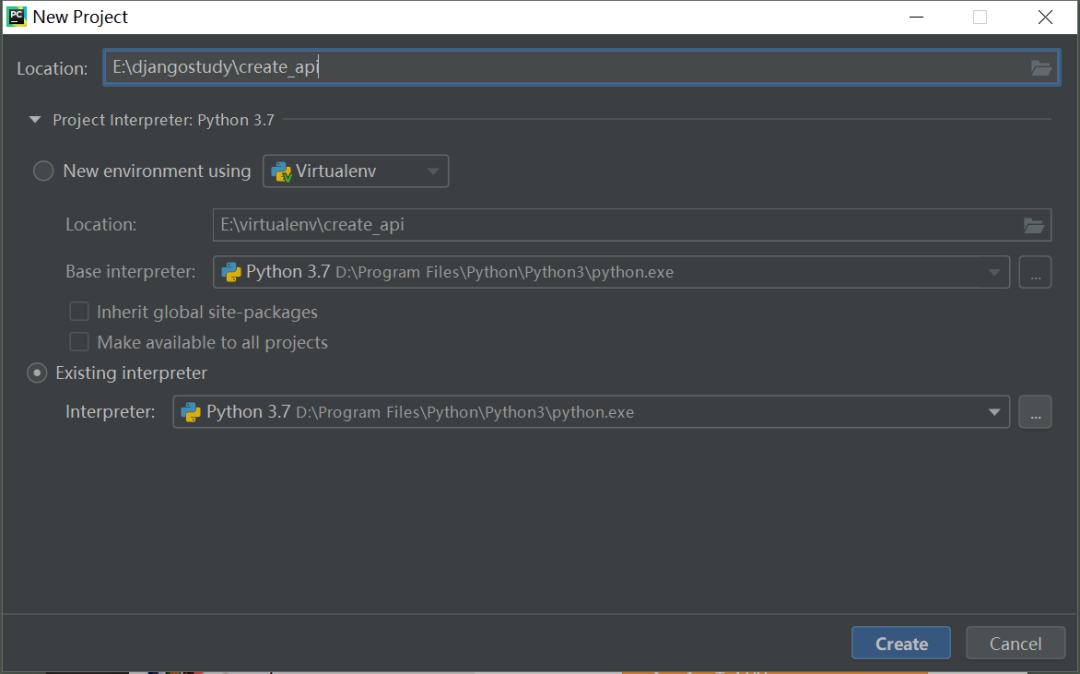Browse folders for the virtualenv location

click(1033, 225)
